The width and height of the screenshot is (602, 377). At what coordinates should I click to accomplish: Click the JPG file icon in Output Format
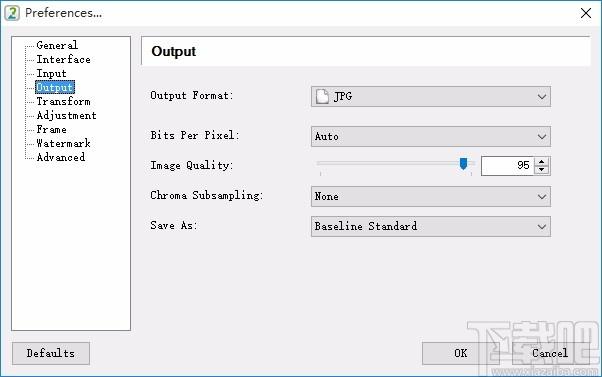[x=322, y=96]
